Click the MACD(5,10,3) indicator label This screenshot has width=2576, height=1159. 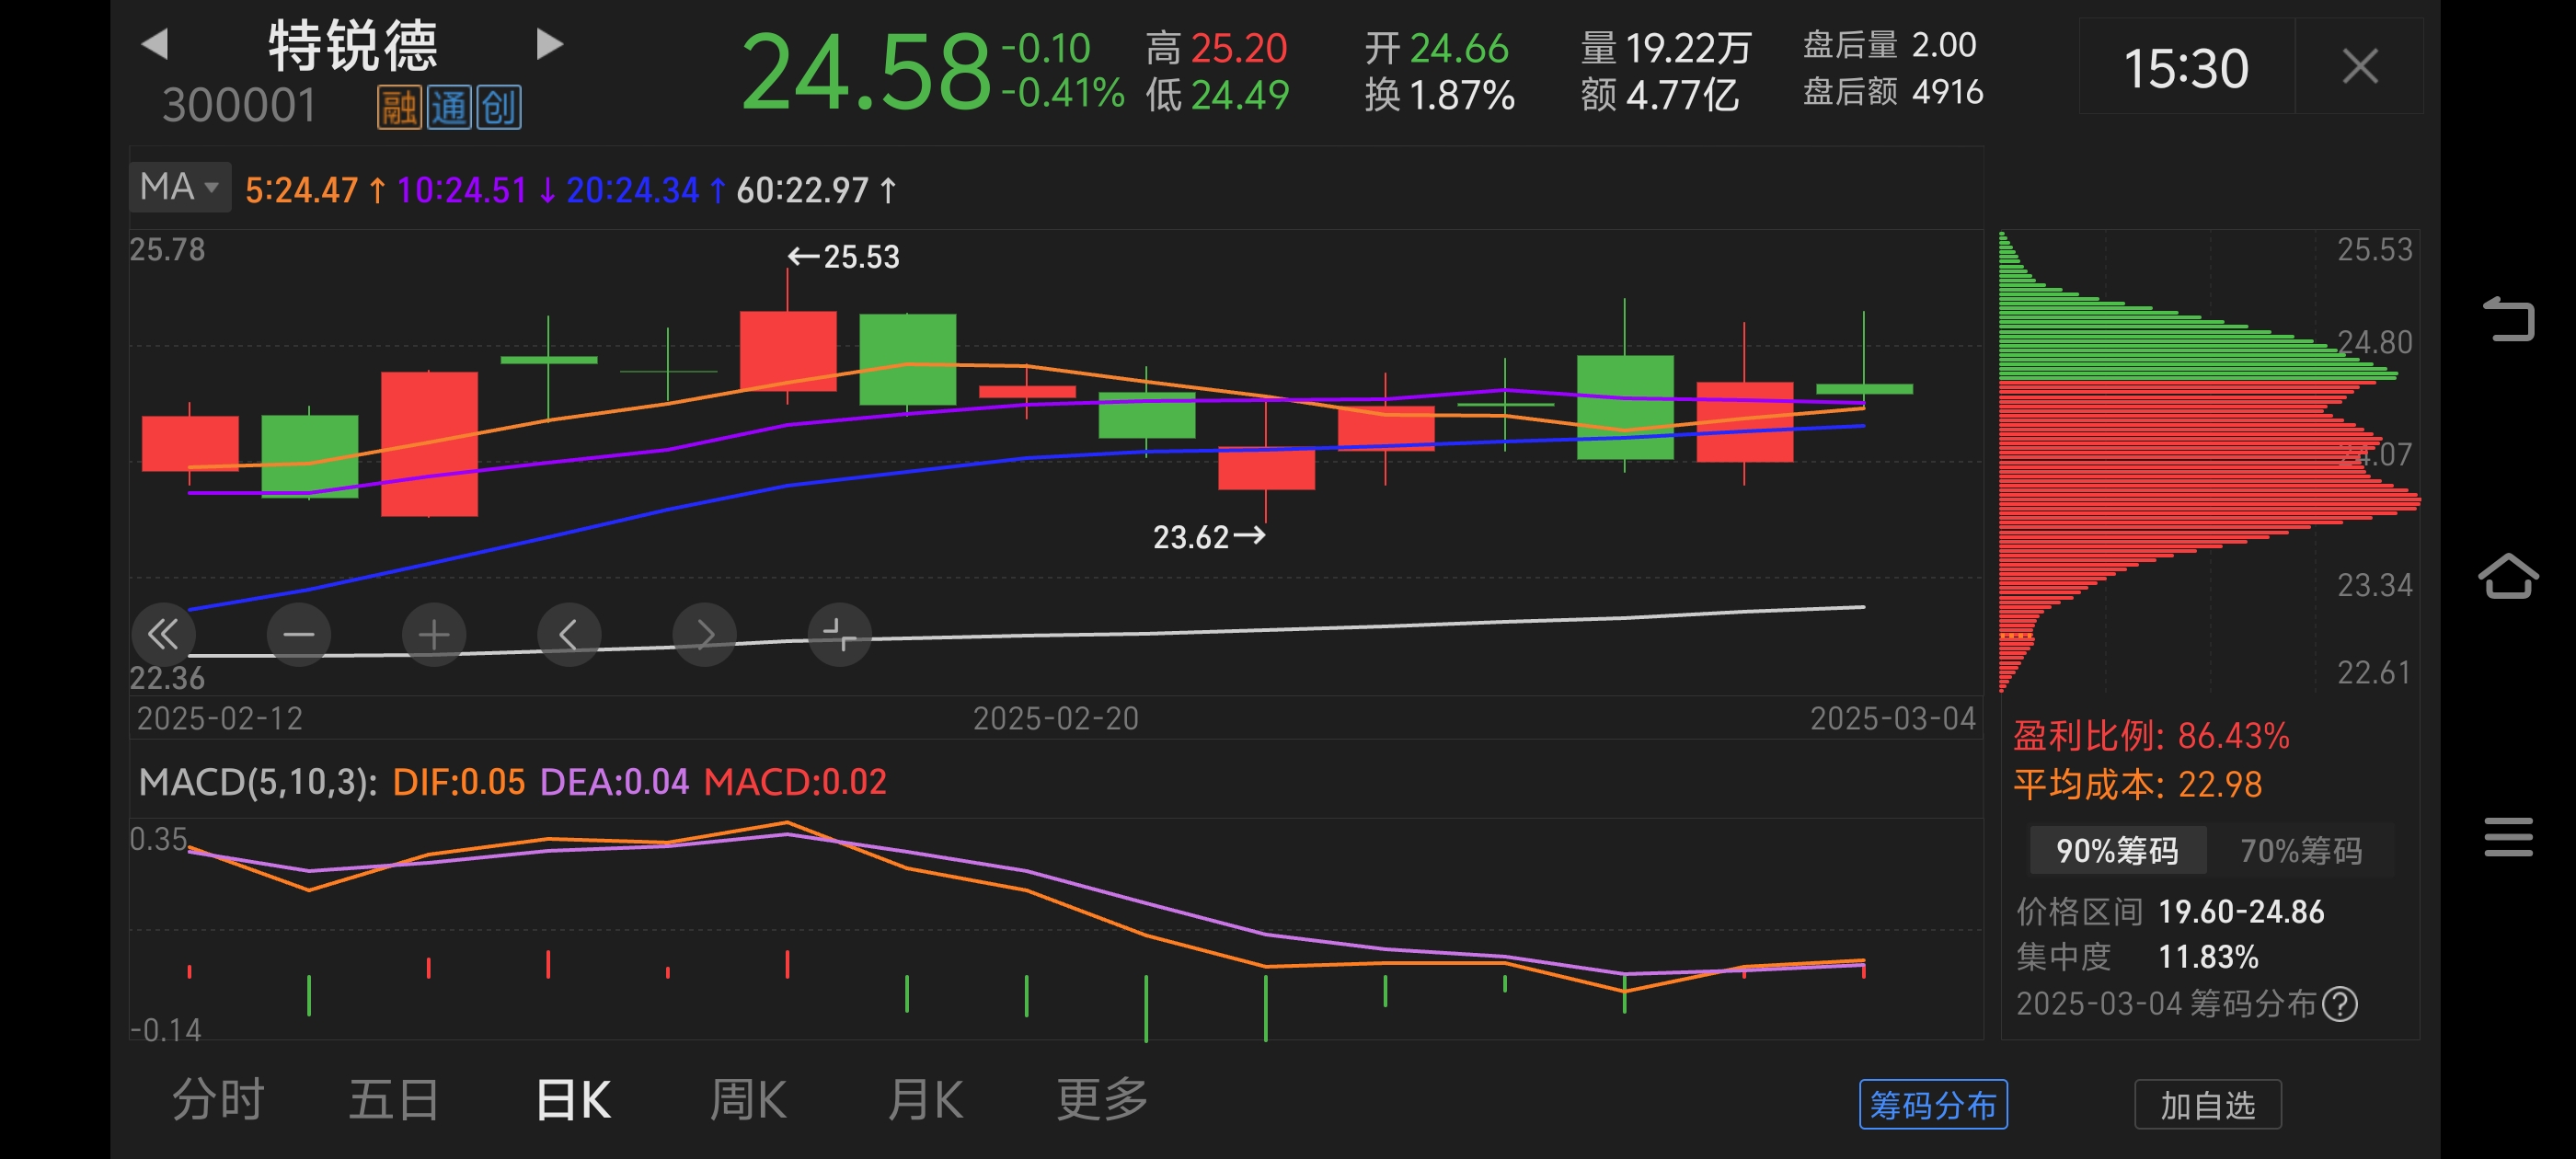pos(258,782)
